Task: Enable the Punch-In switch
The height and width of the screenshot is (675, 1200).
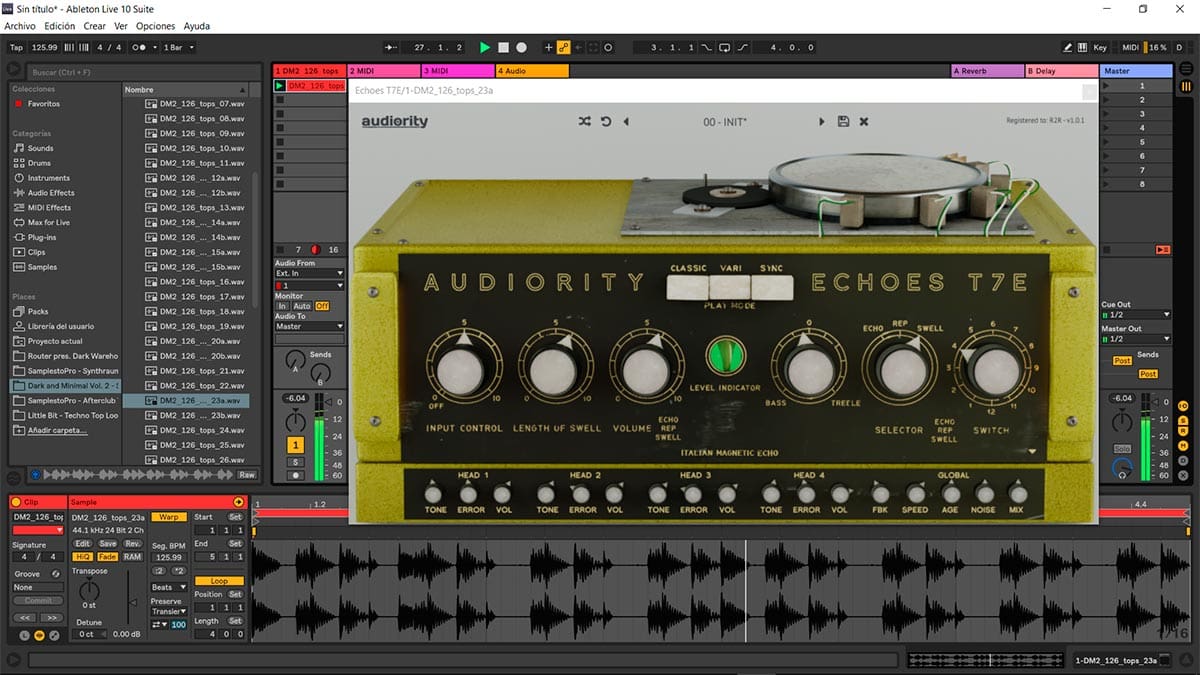Action: (708, 47)
